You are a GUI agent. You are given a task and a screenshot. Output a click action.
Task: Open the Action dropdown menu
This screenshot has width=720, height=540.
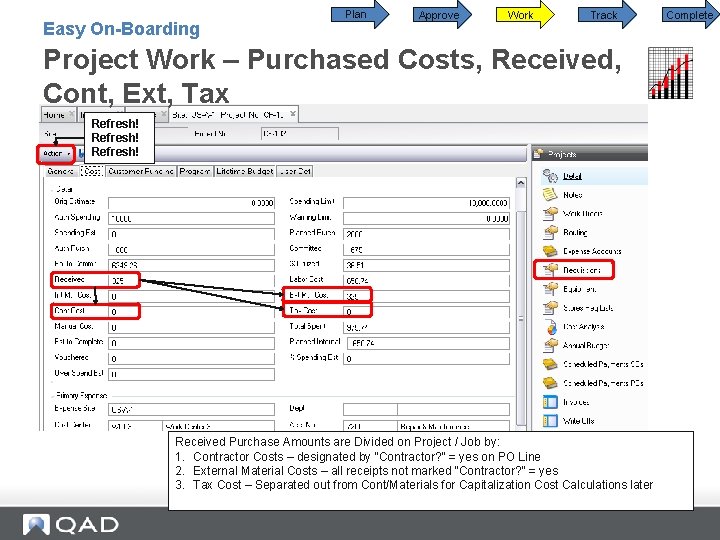coord(56,154)
